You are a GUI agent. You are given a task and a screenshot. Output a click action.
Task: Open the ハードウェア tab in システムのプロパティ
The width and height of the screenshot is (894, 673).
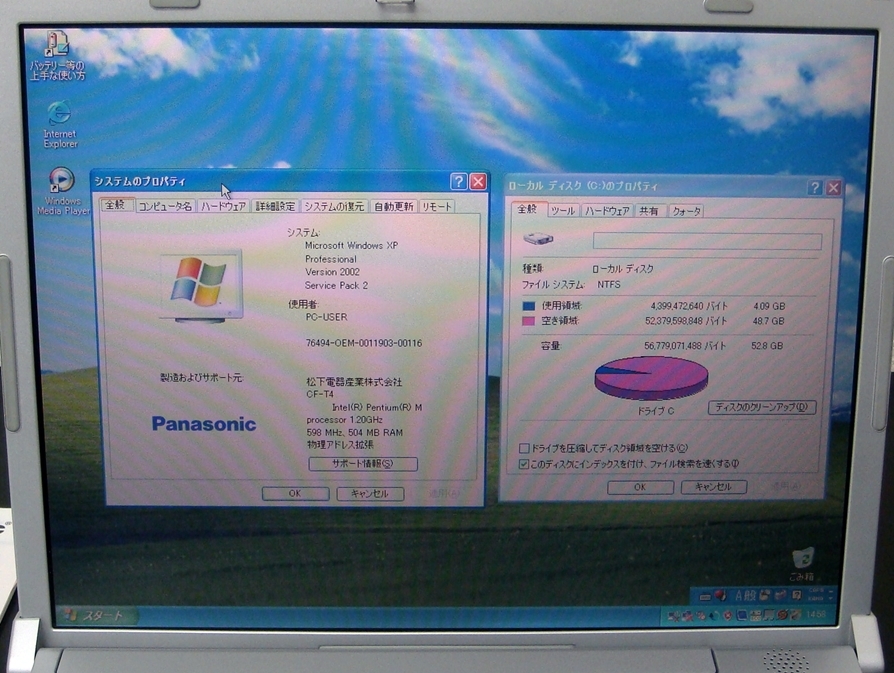point(224,206)
